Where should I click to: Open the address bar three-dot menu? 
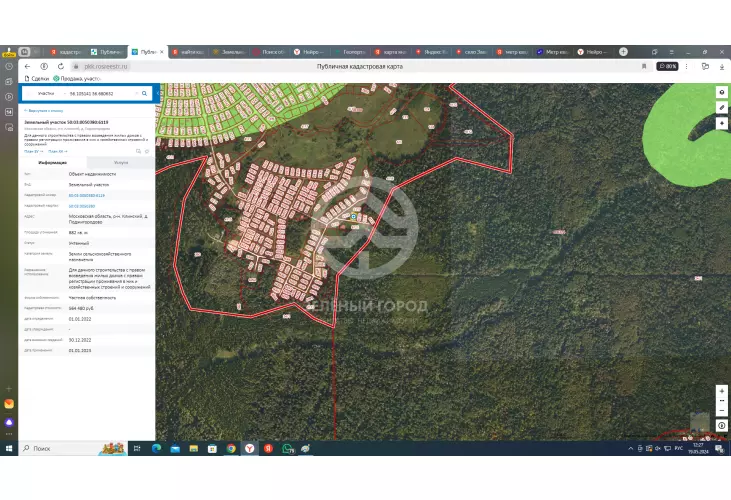686,67
